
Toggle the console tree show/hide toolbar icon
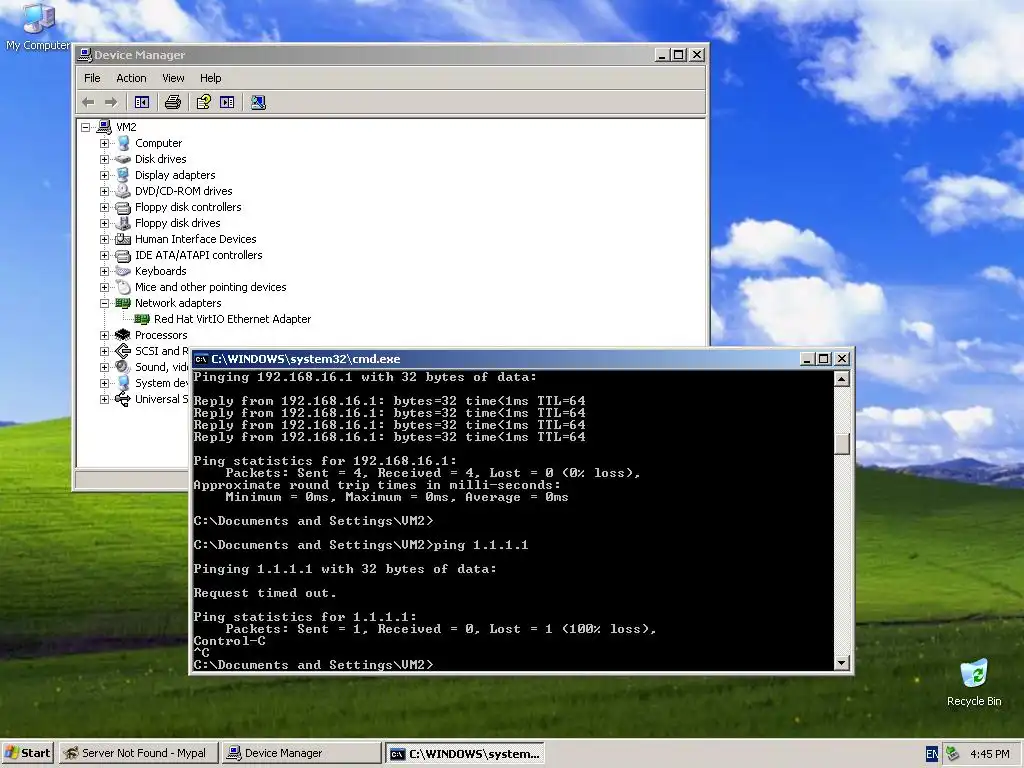142,103
